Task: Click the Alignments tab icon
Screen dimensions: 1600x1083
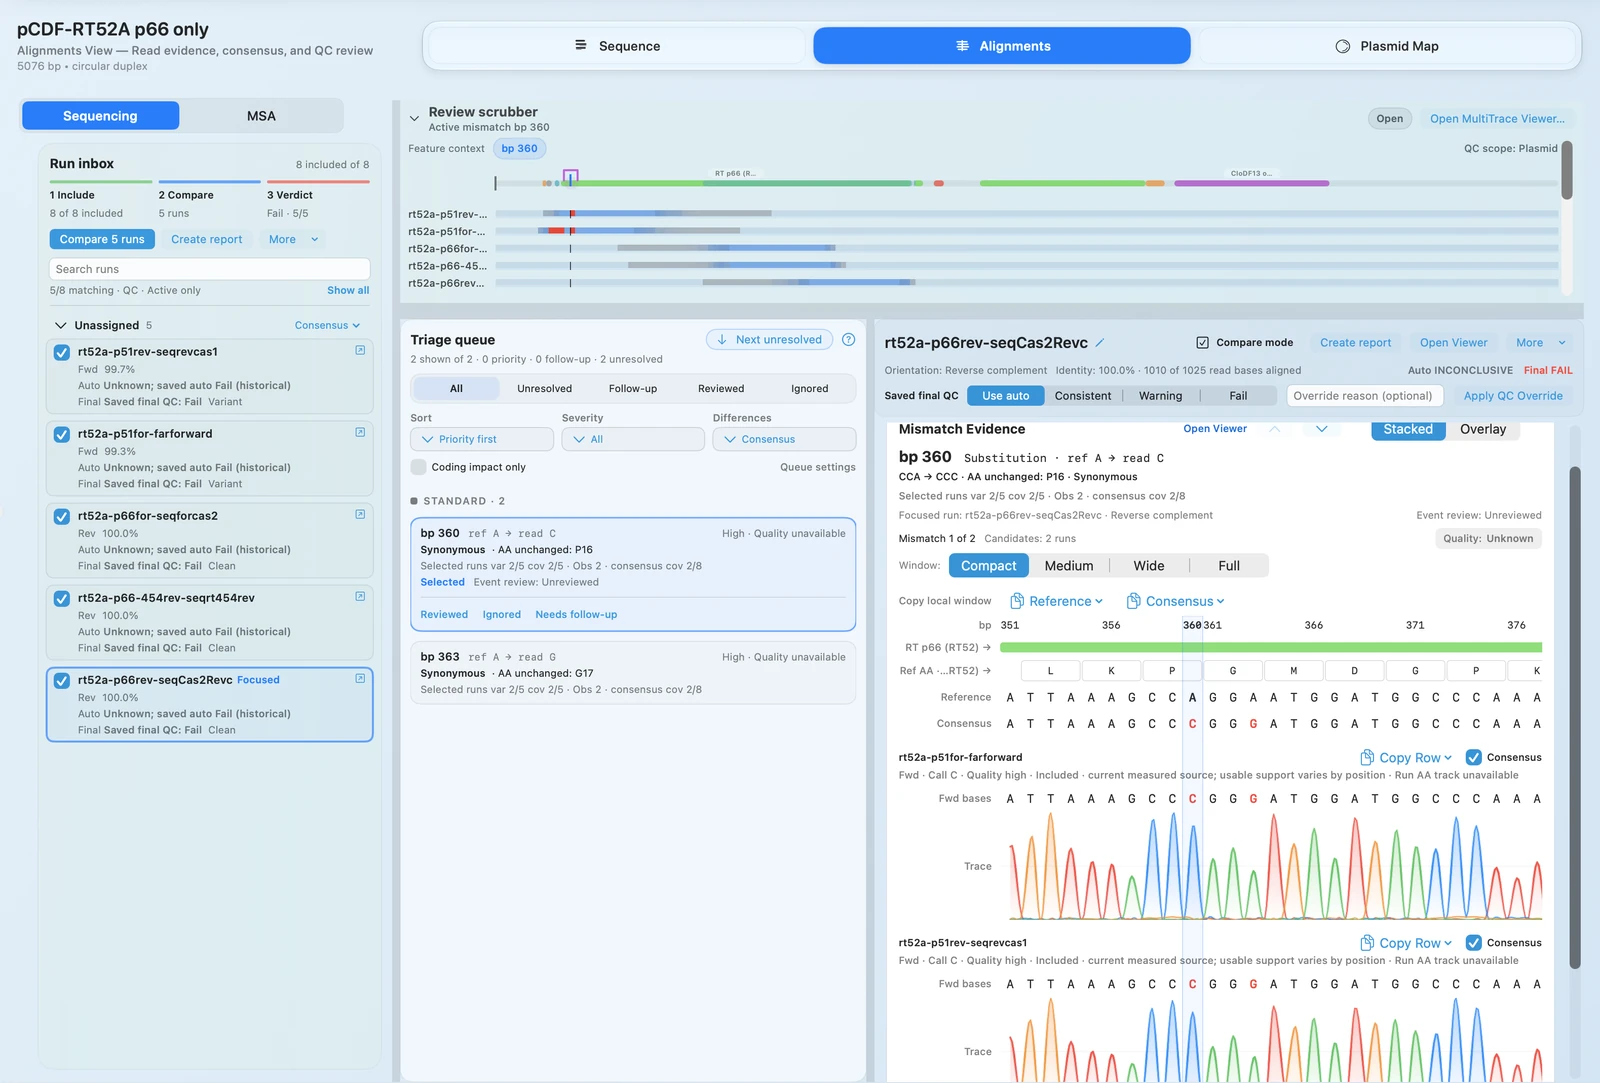Action: coord(962,46)
